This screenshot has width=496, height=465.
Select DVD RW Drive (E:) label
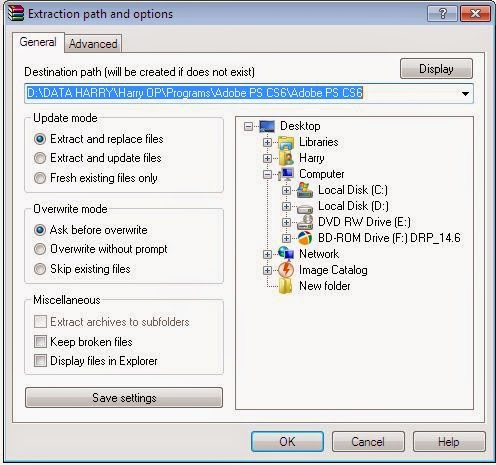coord(364,222)
